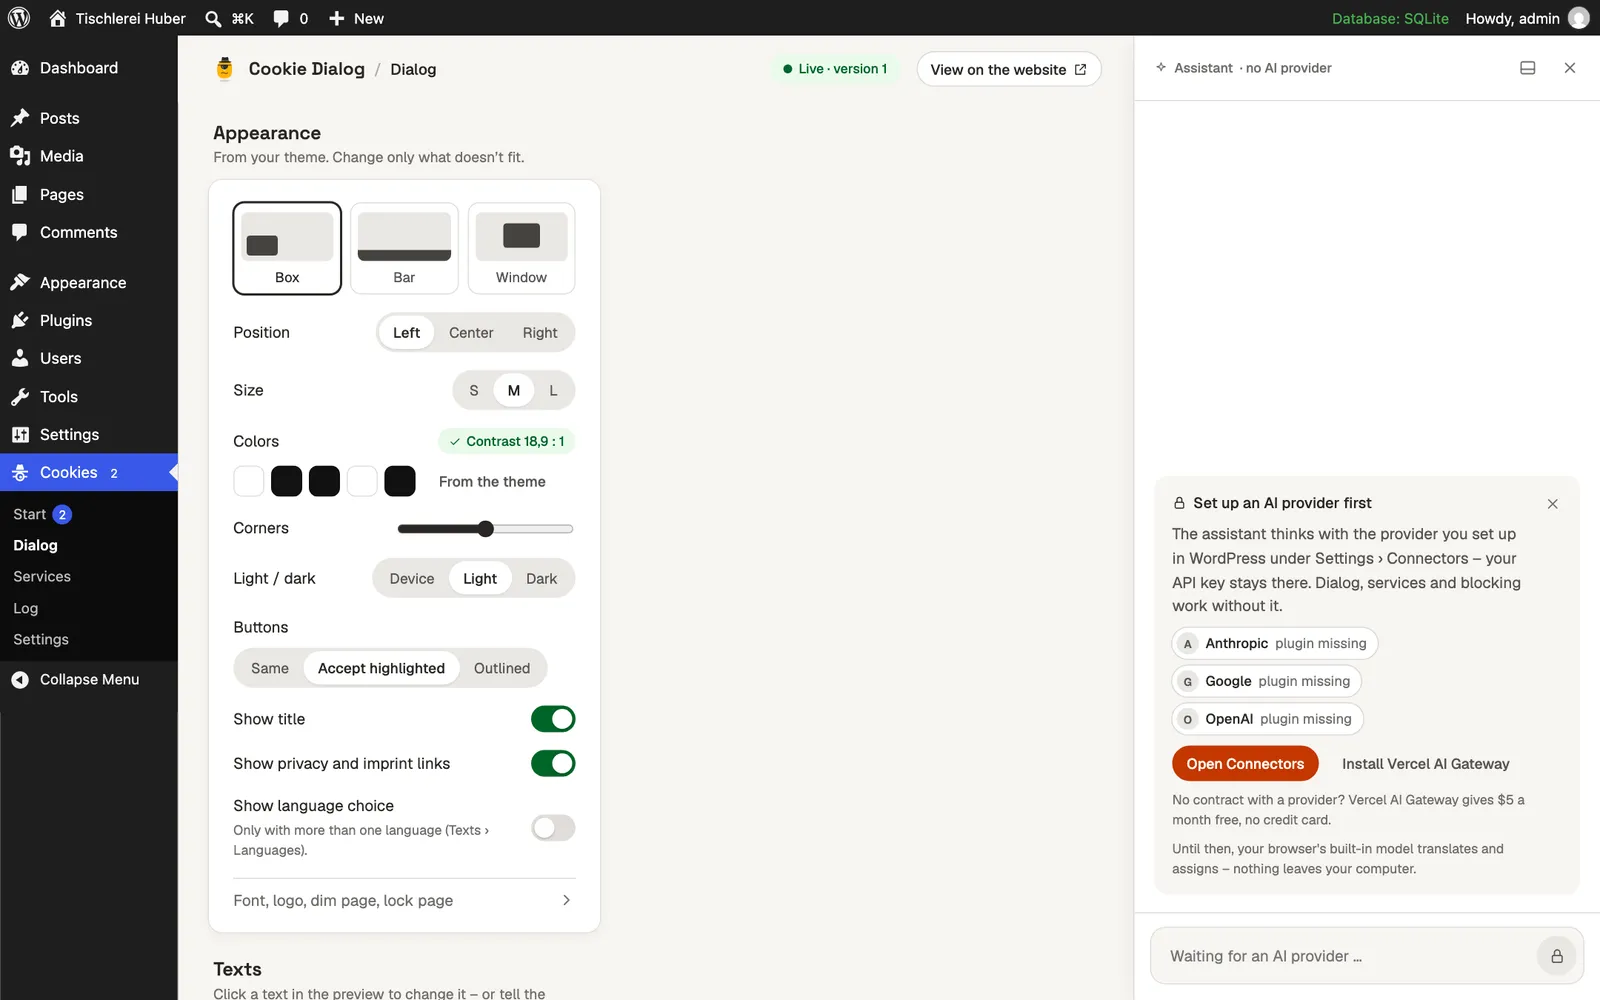Open the Tischlerei Huber site menu
This screenshot has width=1600, height=1000.
pyautogui.click(x=117, y=18)
